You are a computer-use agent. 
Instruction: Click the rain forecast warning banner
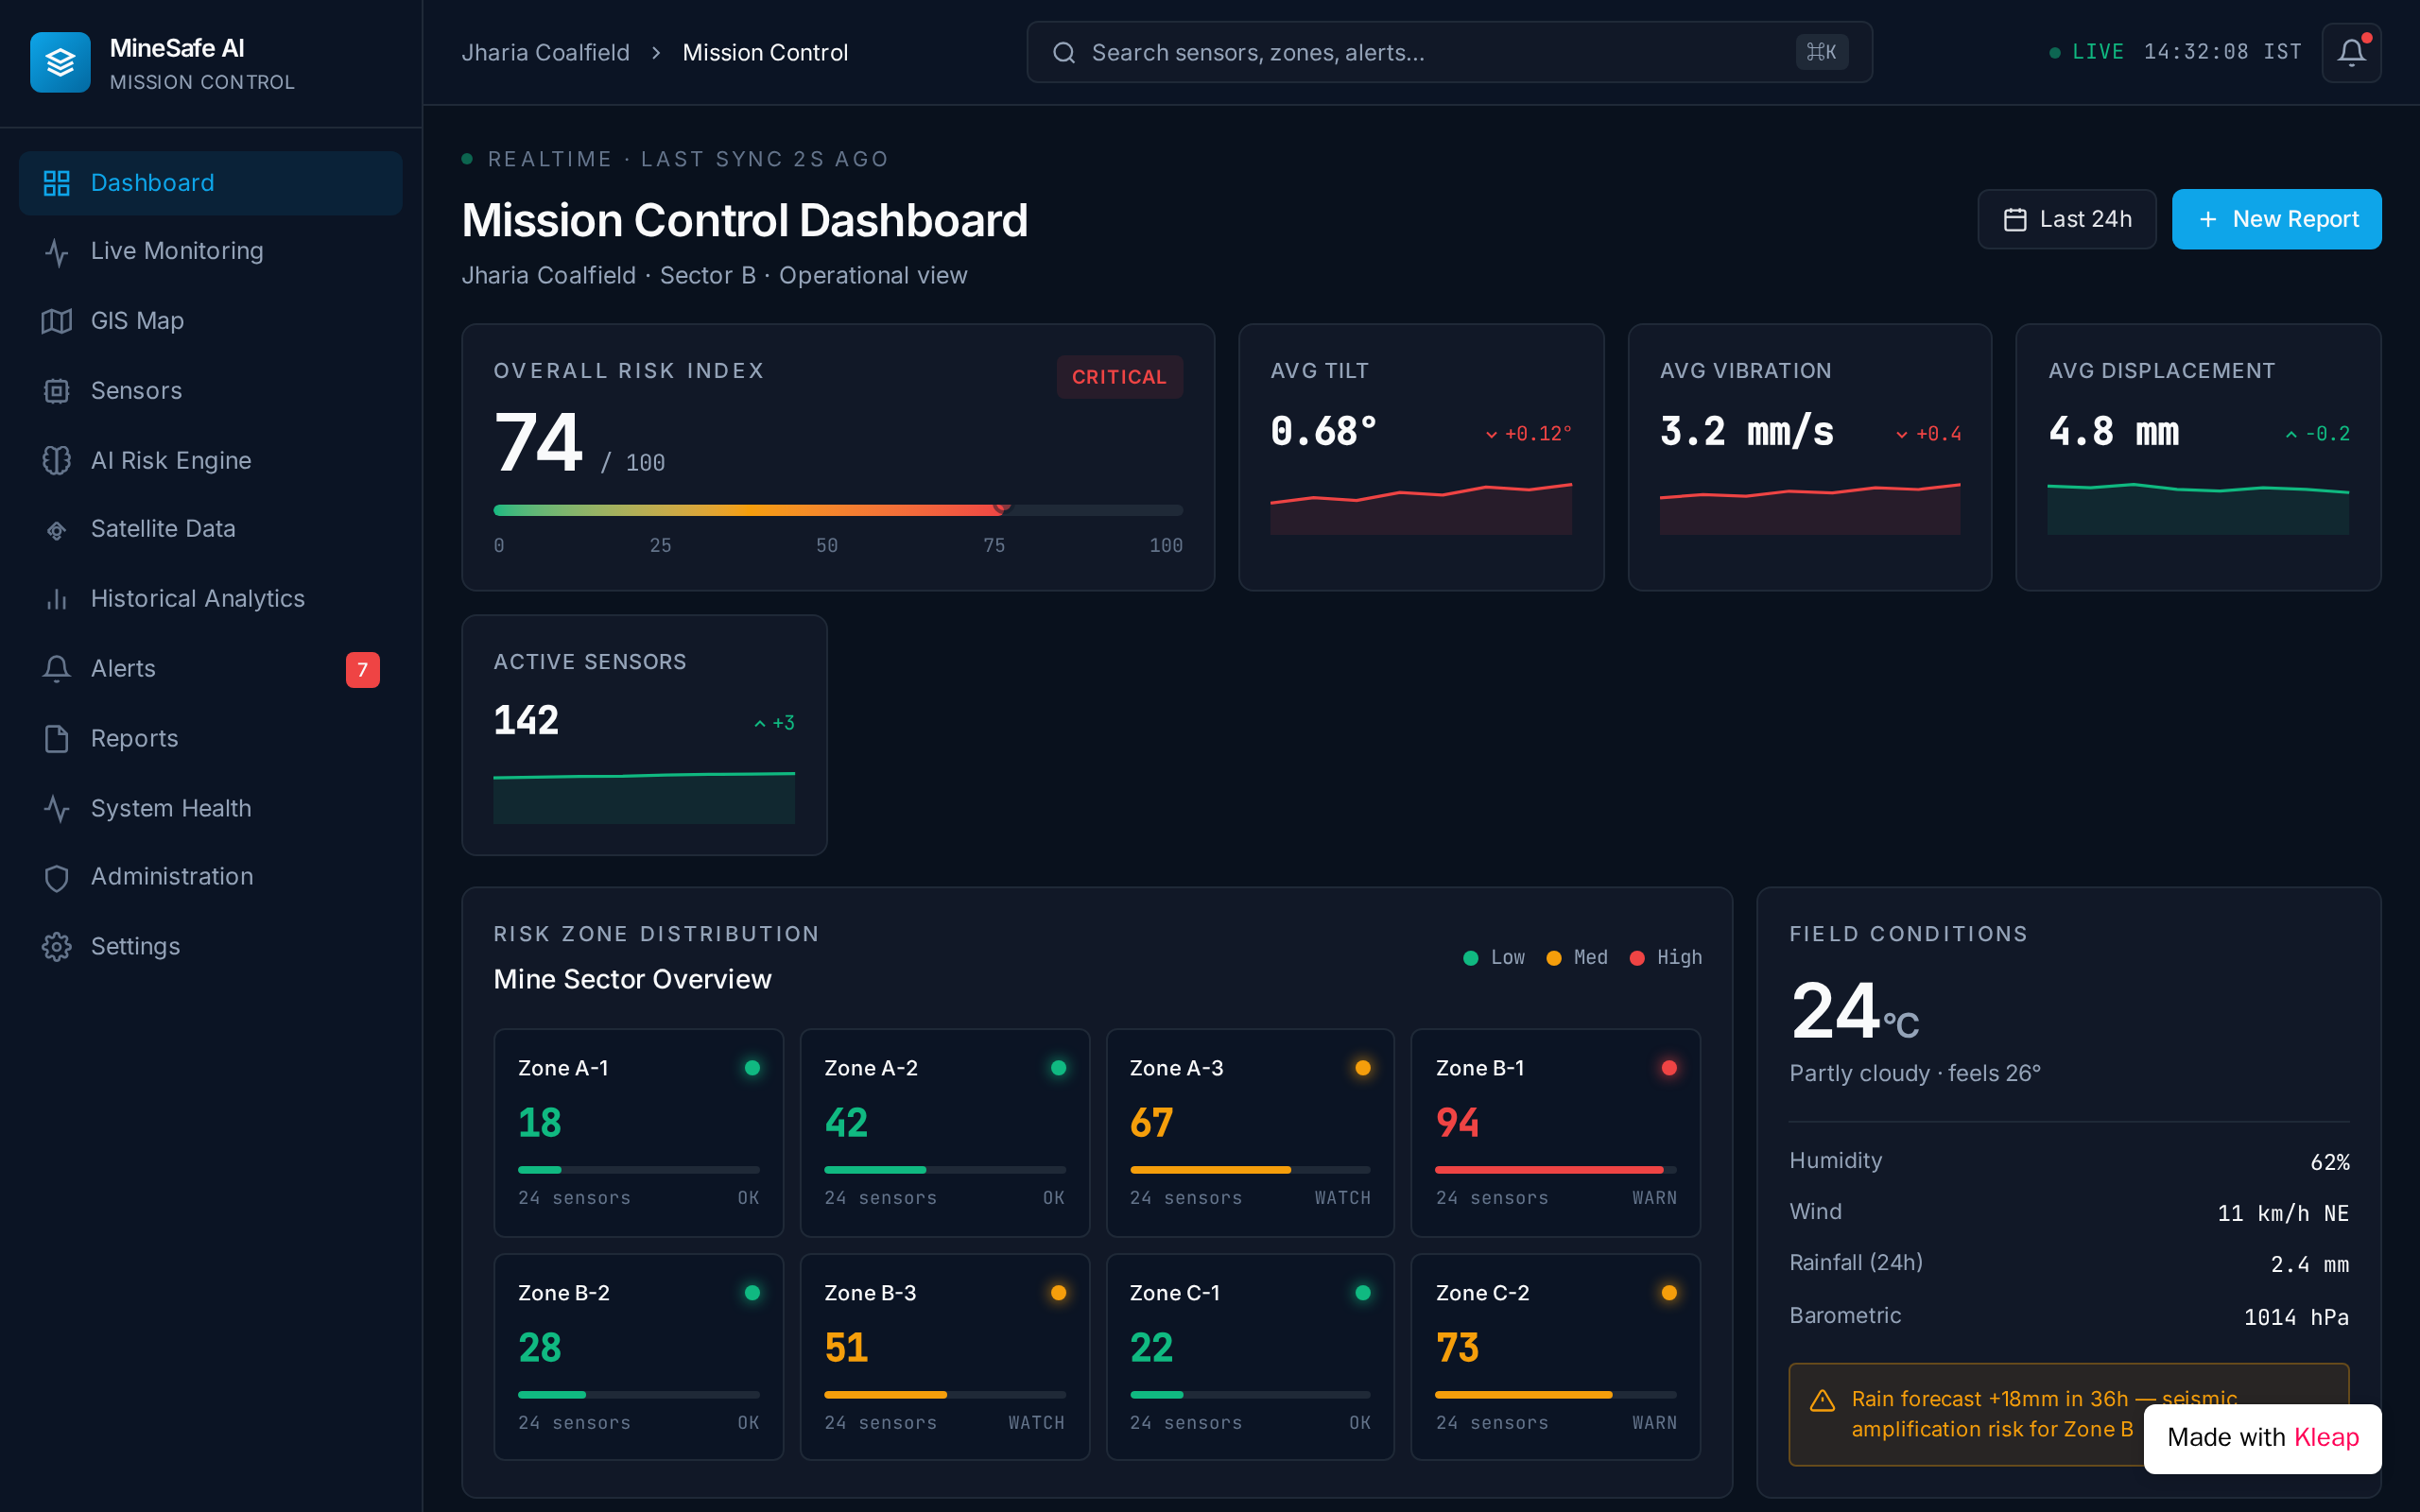[x=2068, y=1414]
